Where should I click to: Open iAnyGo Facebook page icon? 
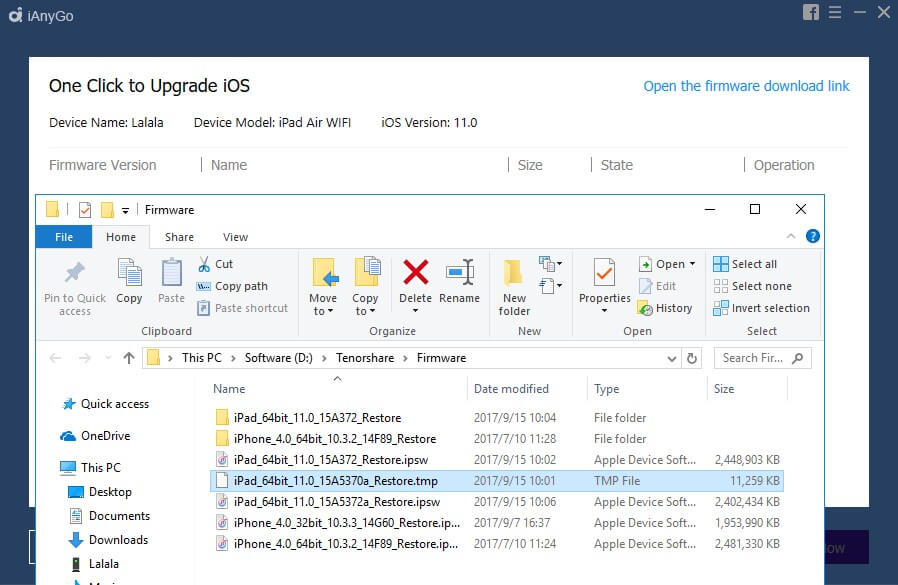pyautogui.click(x=810, y=12)
